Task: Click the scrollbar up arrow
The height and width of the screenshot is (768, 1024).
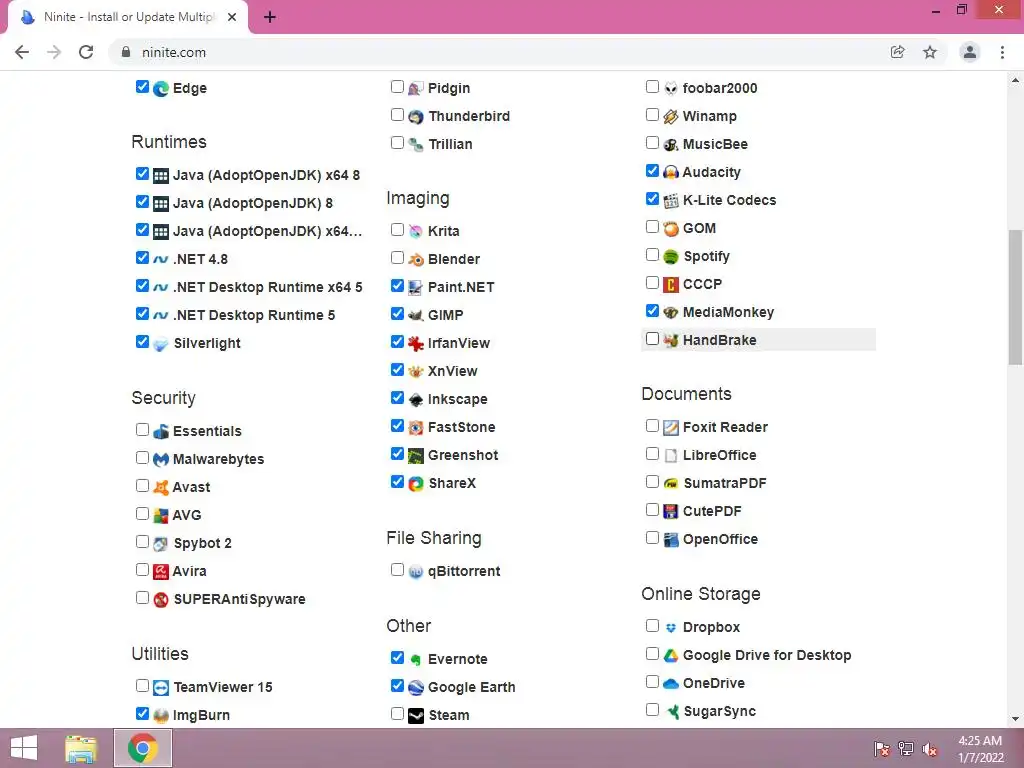Action: tap(1015, 81)
